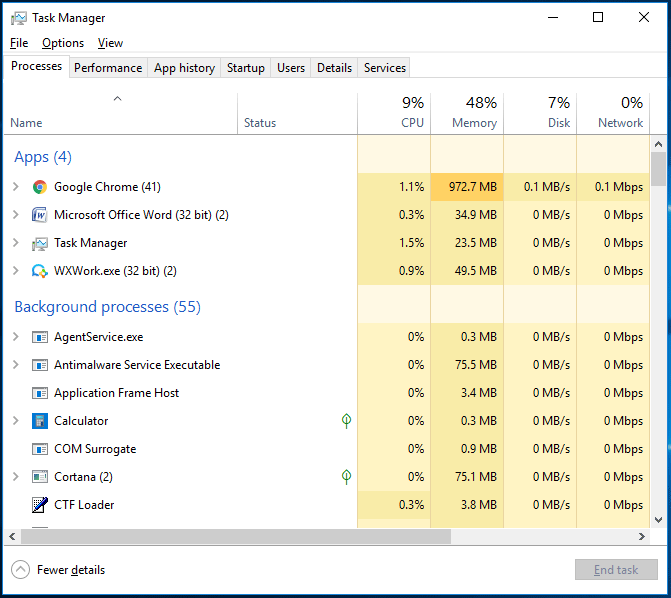Click the Apps (4) group heading
671x598 pixels.
43,157
